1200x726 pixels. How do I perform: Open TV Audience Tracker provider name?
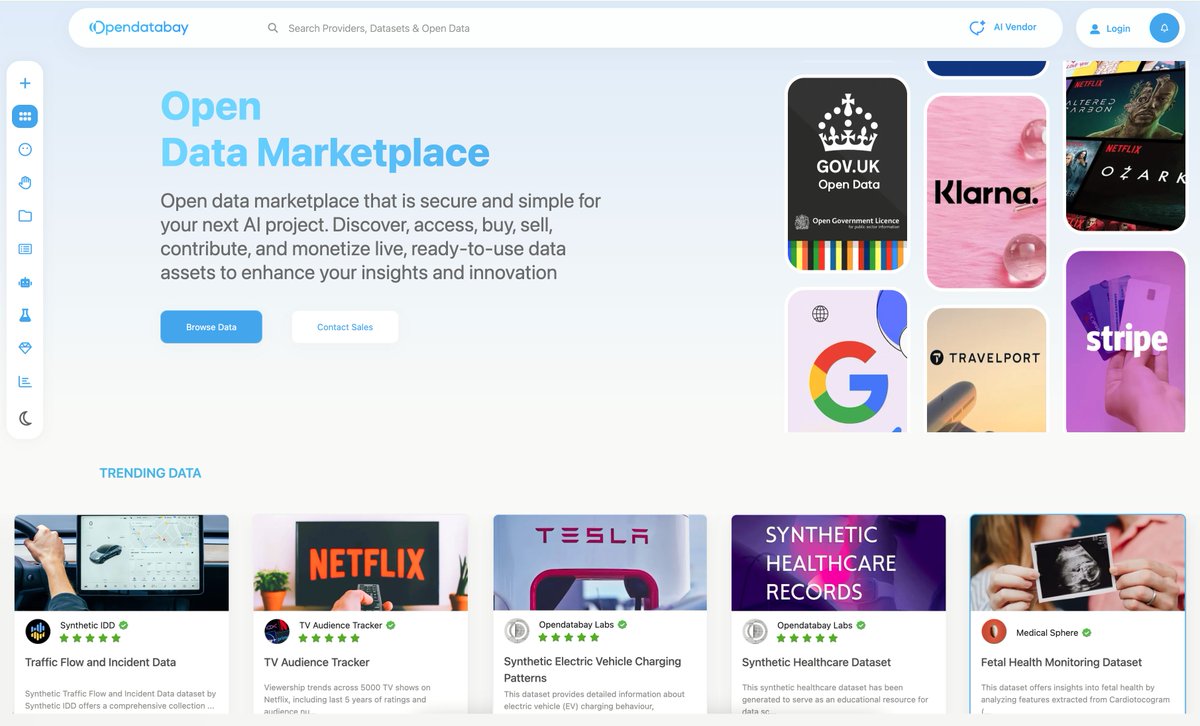(340, 625)
